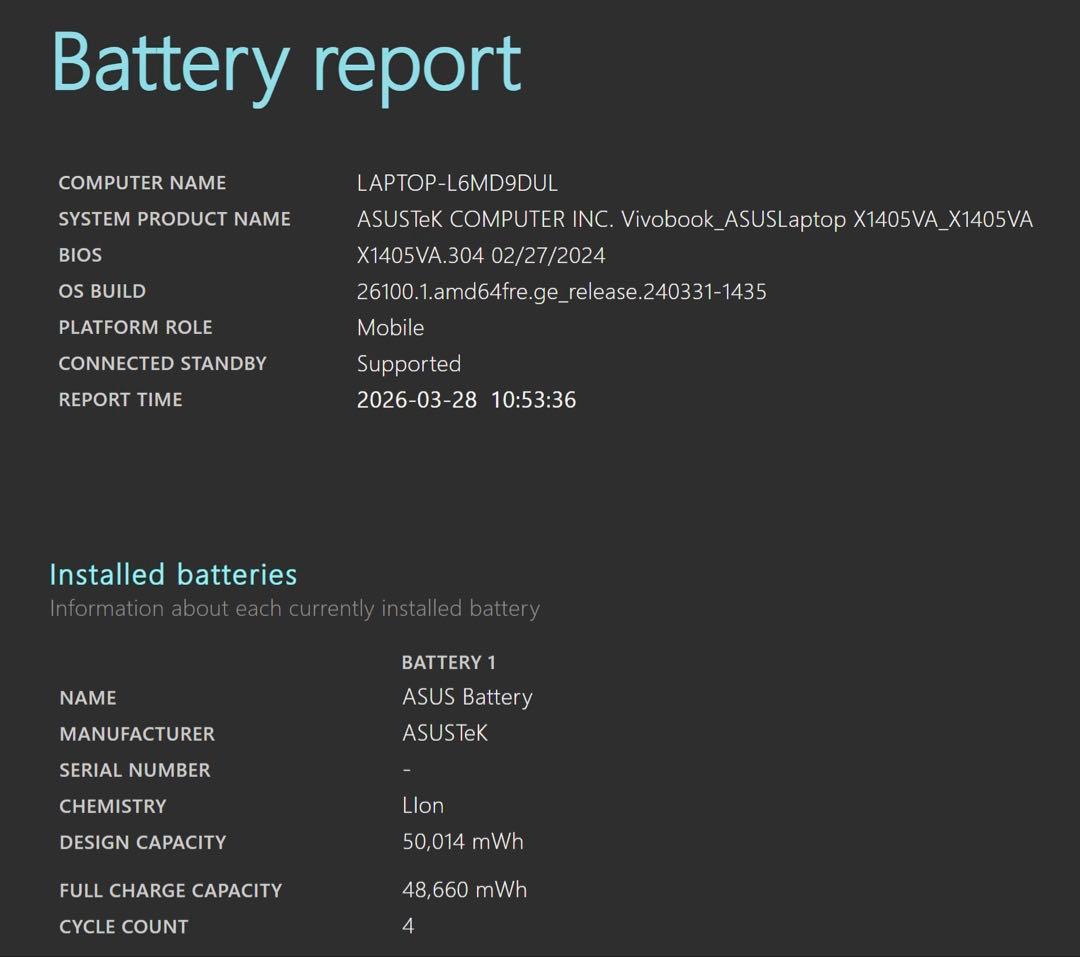Select the SYSTEM PRODUCT NAME label
This screenshot has width=1080, height=957.
(174, 218)
